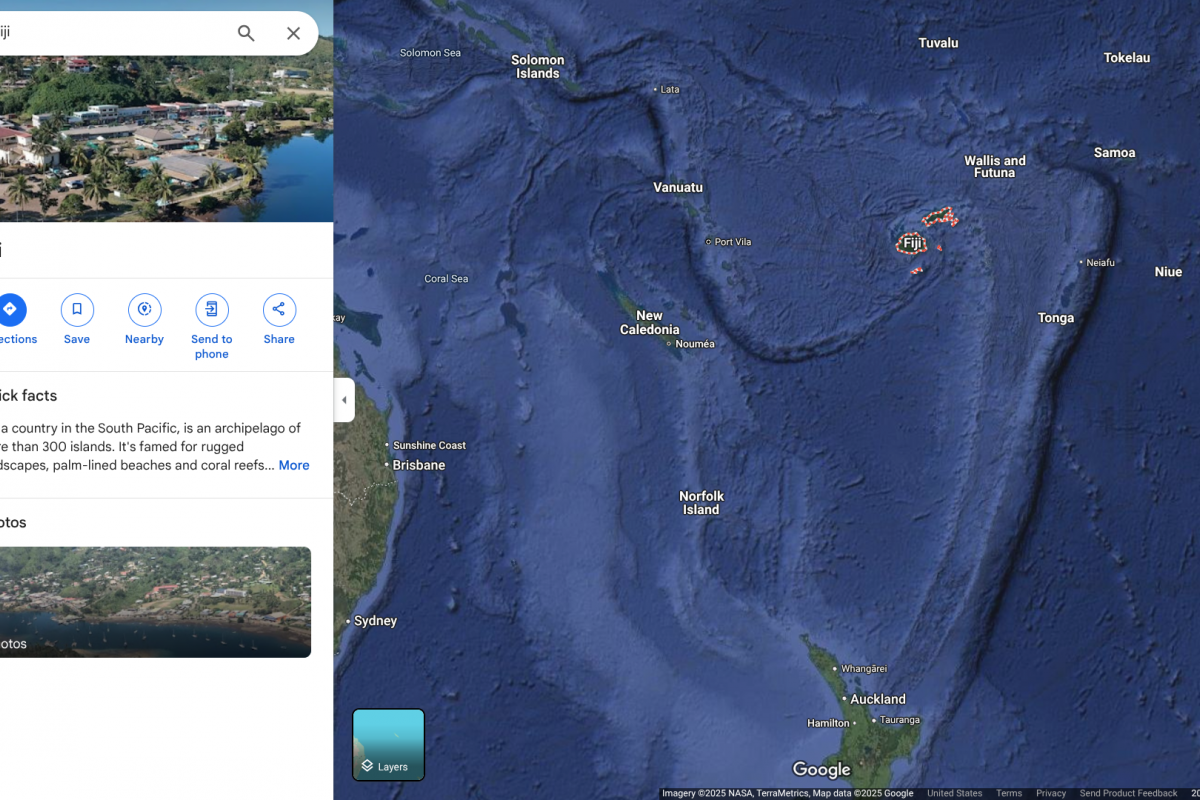Send Fiji location to phone
Viewport: 1200px width, 800px height.
211,310
